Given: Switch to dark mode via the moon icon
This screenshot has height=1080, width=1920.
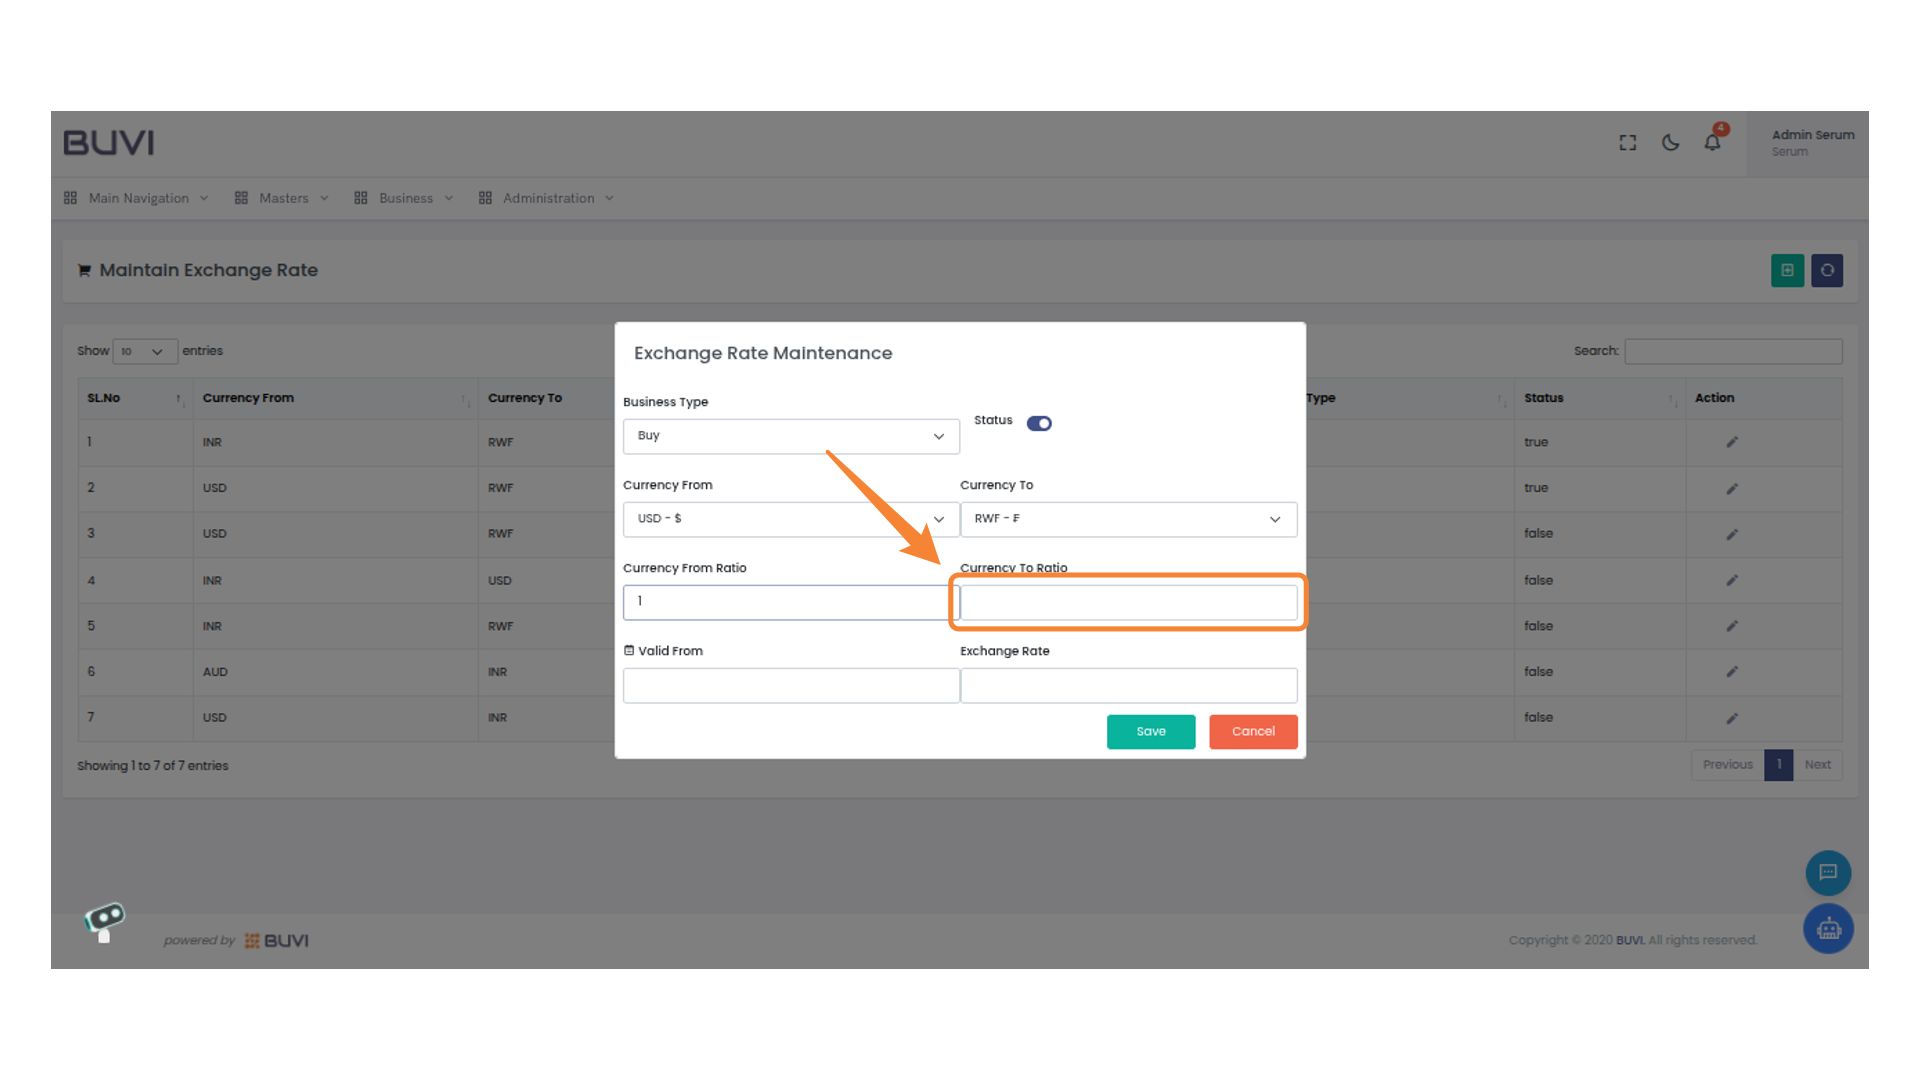Looking at the screenshot, I should pyautogui.click(x=1670, y=143).
